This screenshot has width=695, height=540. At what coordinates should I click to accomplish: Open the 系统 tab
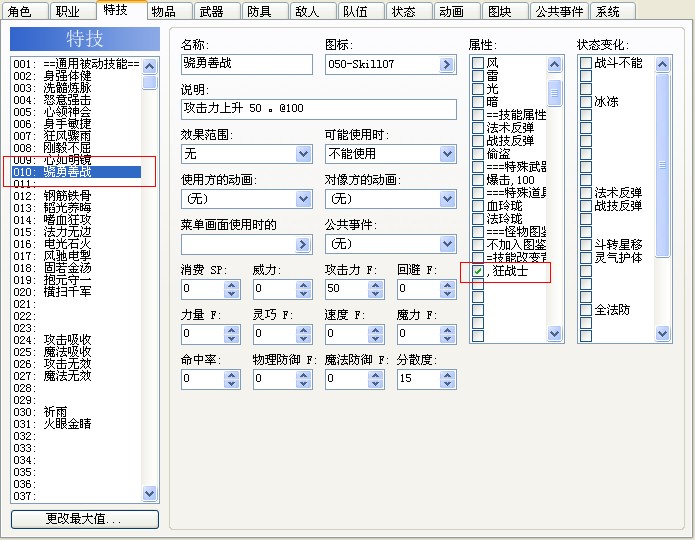point(613,12)
